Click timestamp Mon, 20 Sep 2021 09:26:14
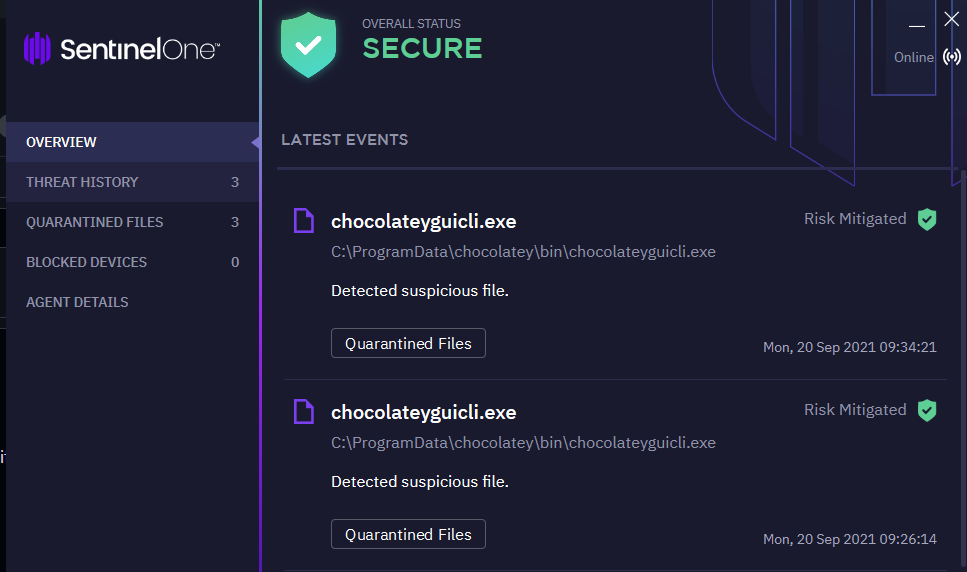The width and height of the screenshot is (967, 572). click(x=850, y=539)
